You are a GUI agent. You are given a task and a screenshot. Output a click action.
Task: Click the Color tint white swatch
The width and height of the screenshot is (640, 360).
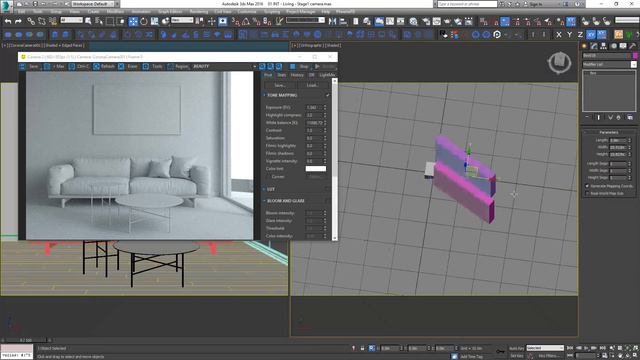click(316, 169)
